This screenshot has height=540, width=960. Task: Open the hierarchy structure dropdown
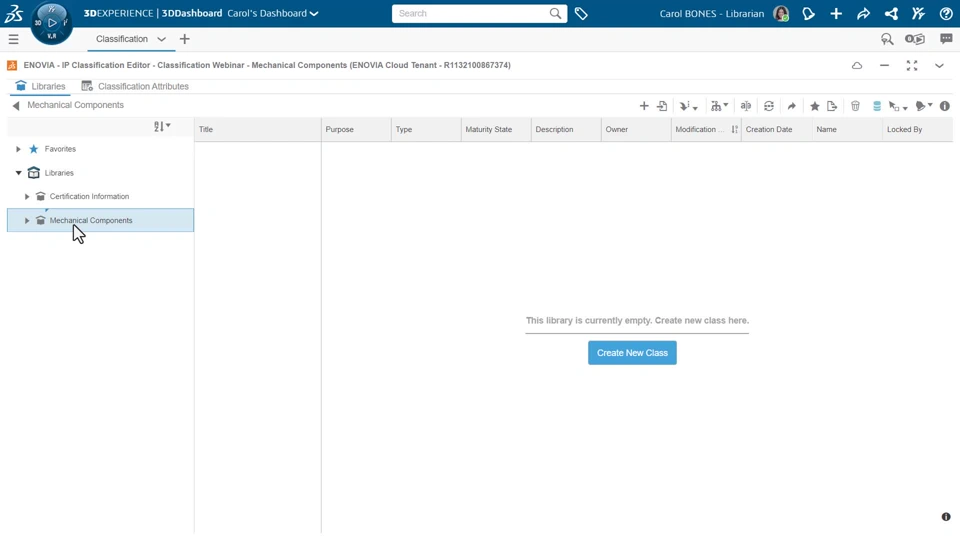[x=719, y=106]
